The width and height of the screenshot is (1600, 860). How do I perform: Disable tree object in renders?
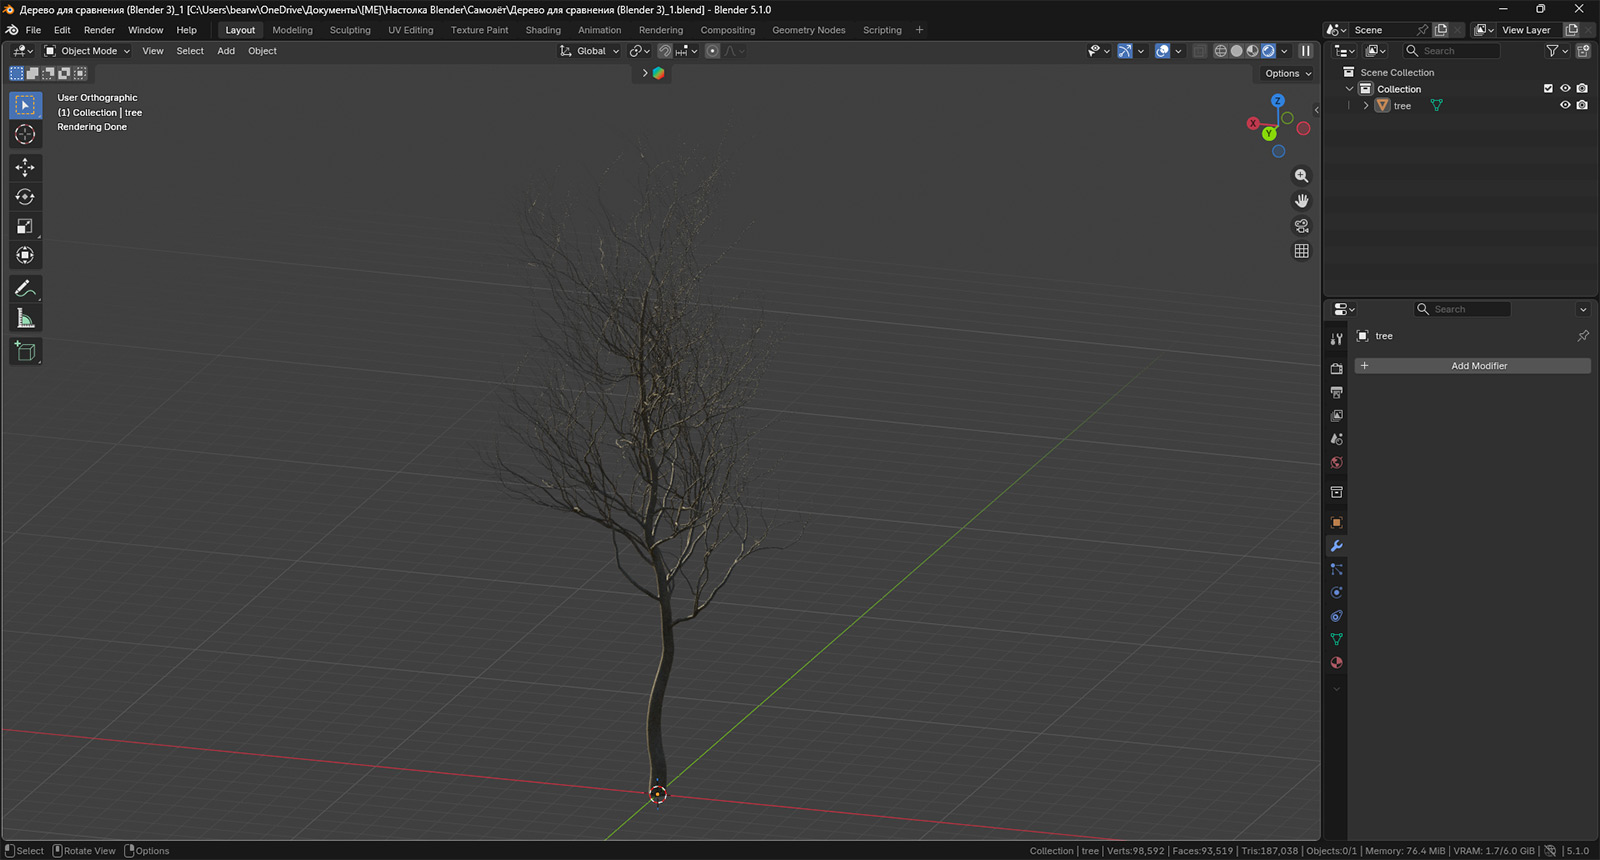coord(1582,105)
